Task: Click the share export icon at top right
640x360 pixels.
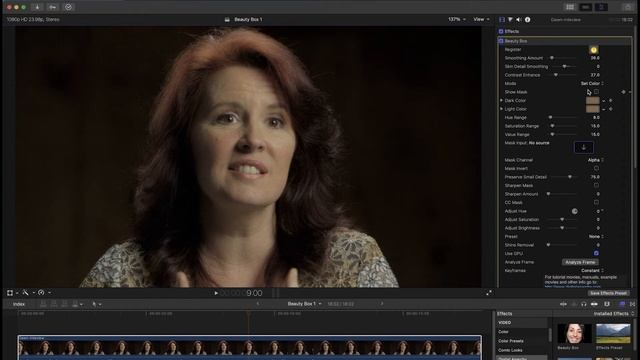Action: [628, 7]
